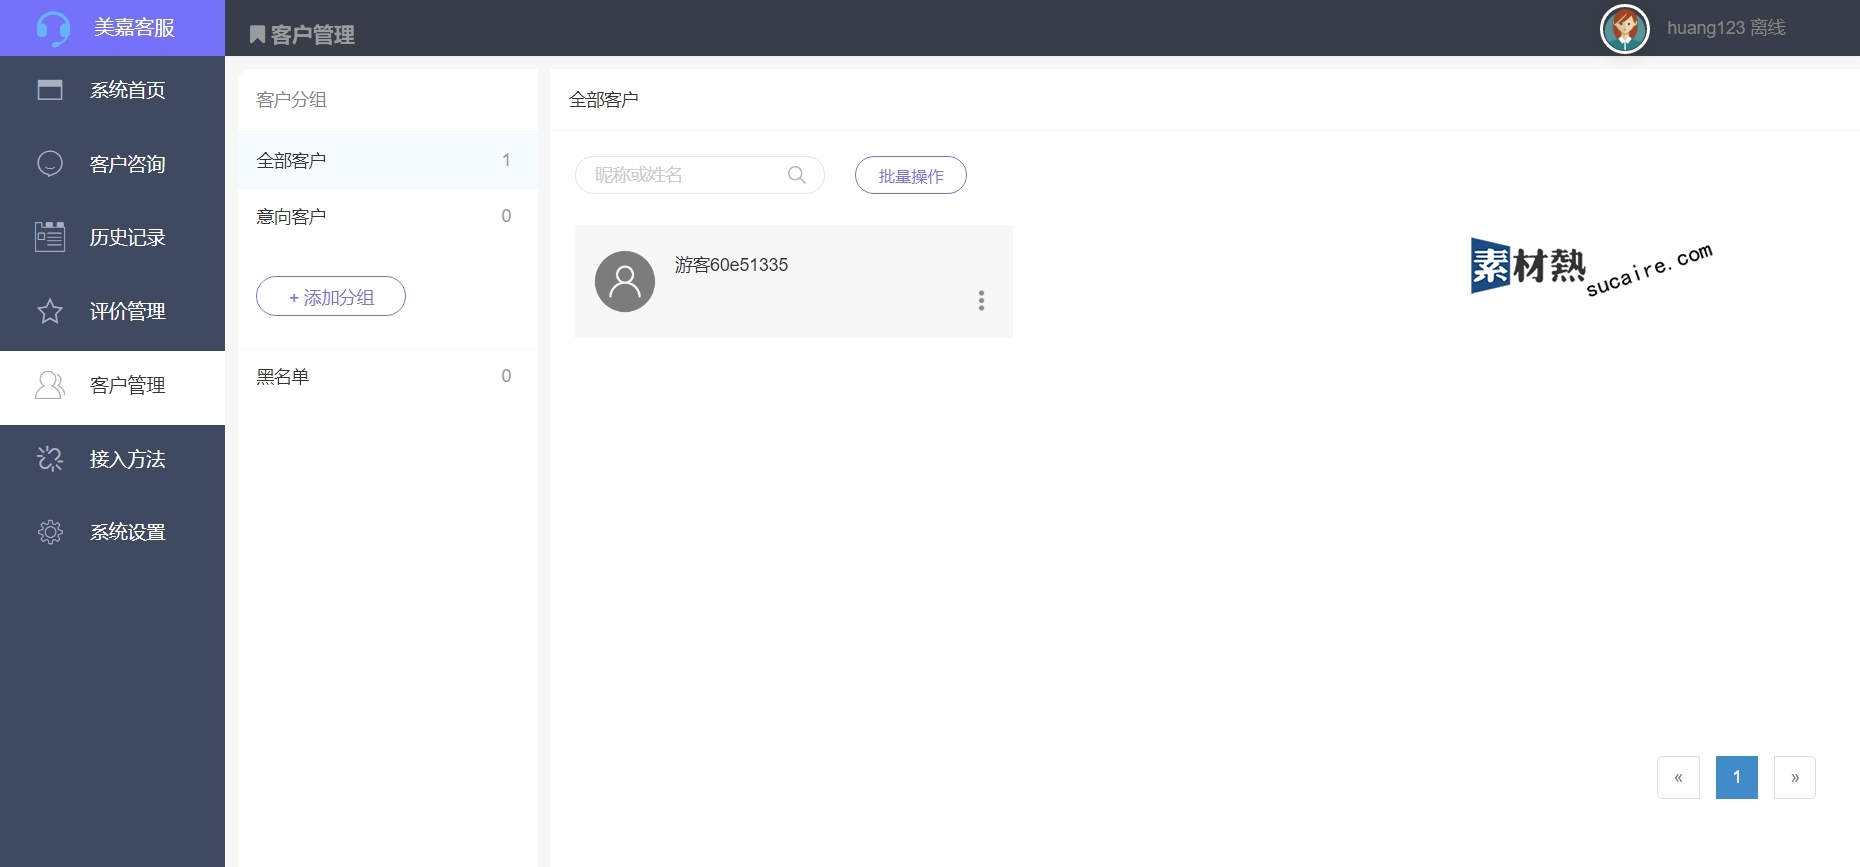Open 历史记录 from the sidebar

pos(112,237)
